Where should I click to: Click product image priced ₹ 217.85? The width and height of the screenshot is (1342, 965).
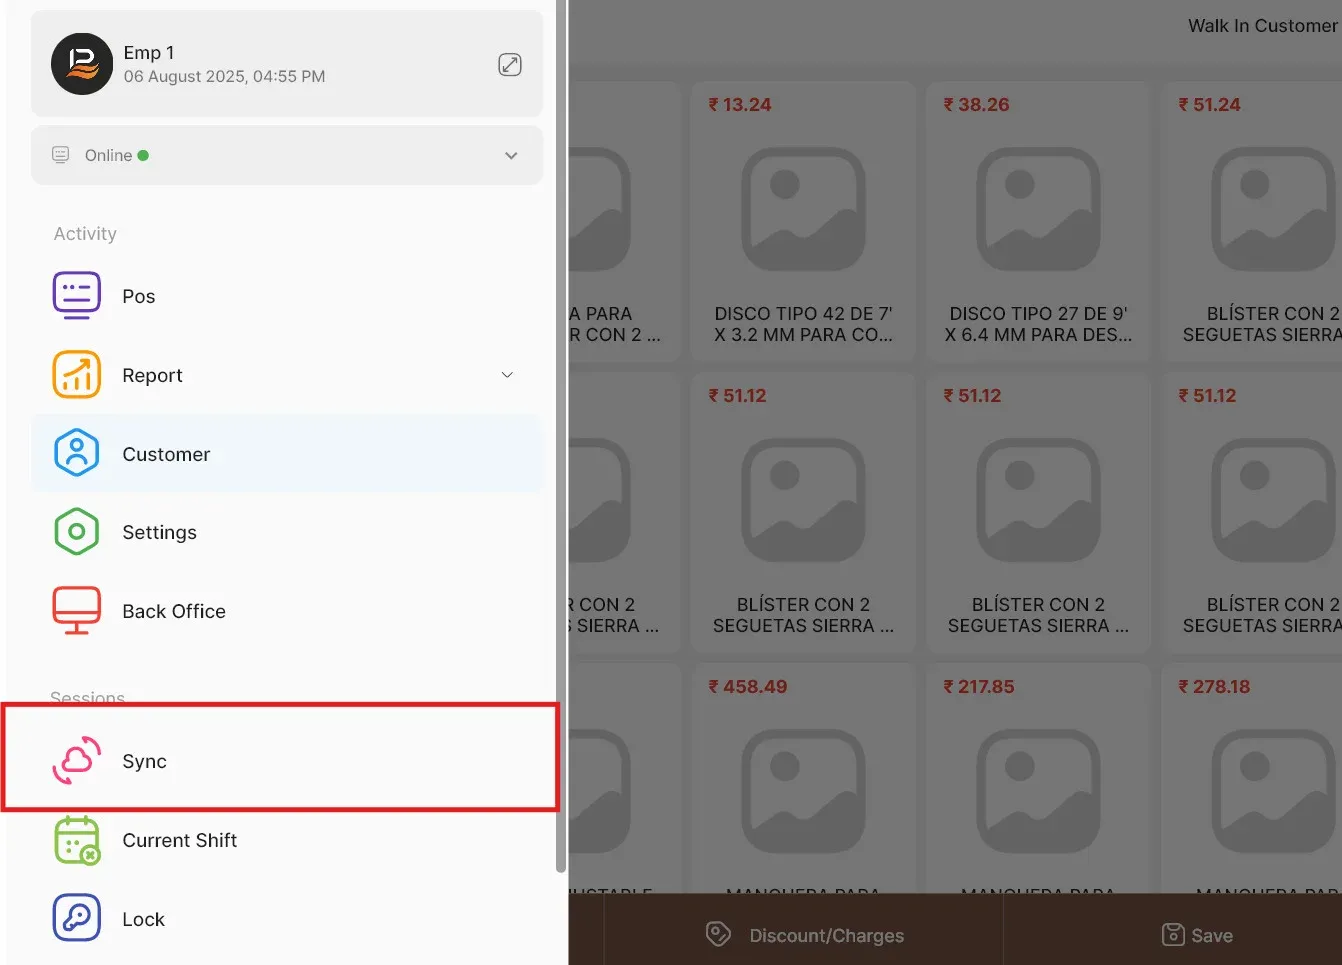coord(1038,791)
